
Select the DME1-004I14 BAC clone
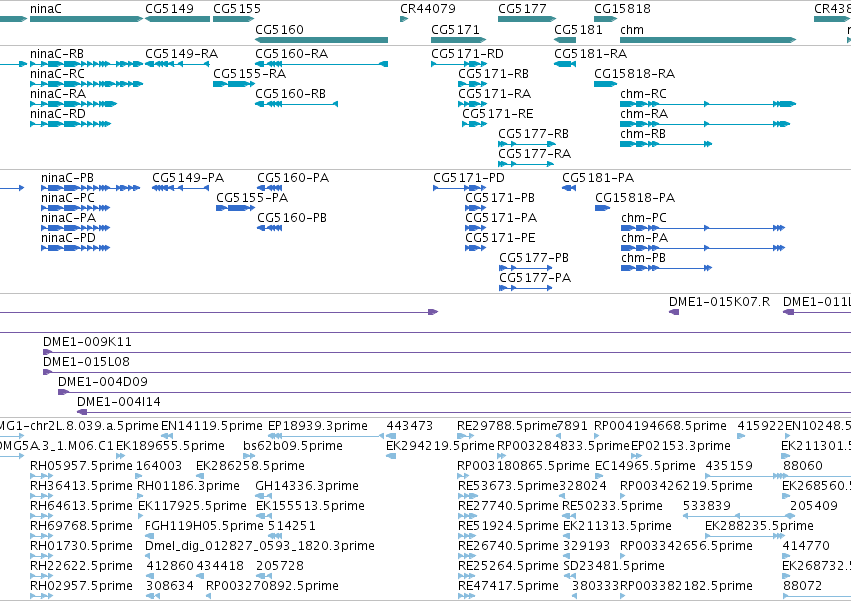(464, 412)
